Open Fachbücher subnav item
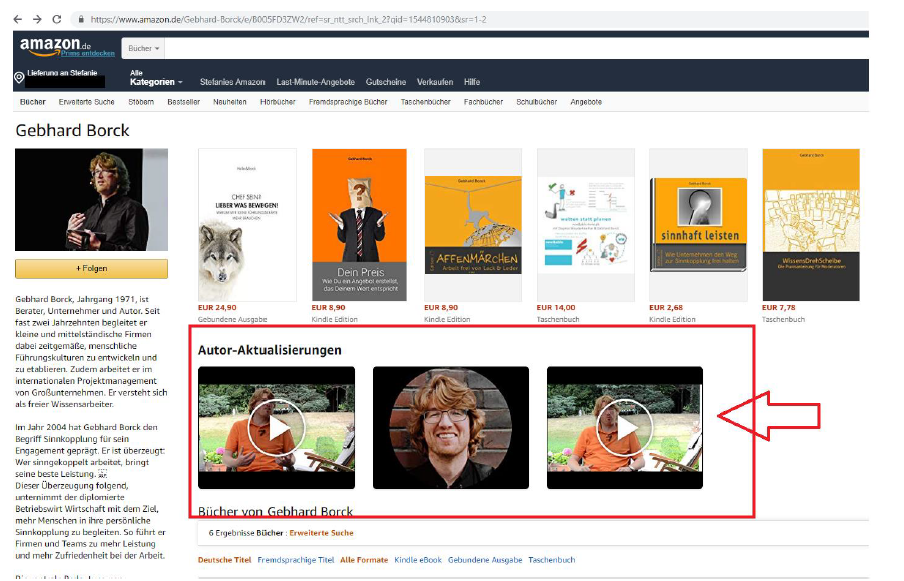The height and width of the screenshot is (581, 904). click(483, 102)
